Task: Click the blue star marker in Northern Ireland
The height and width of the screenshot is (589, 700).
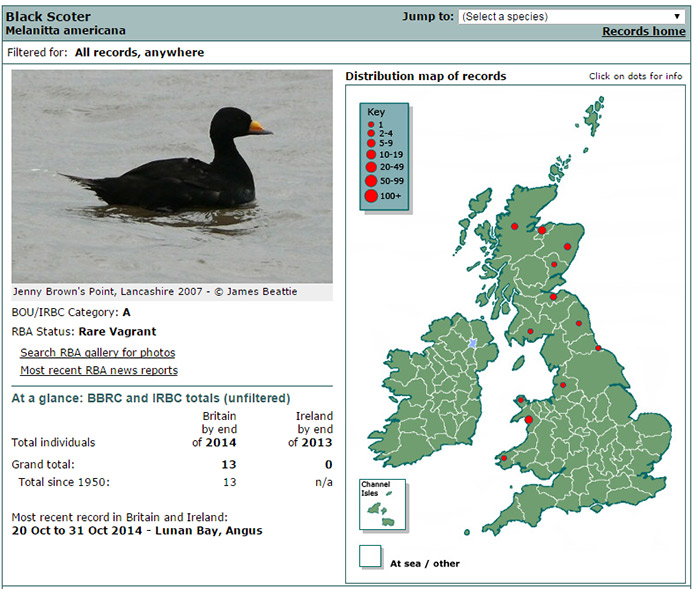Action: click(473, 343)
